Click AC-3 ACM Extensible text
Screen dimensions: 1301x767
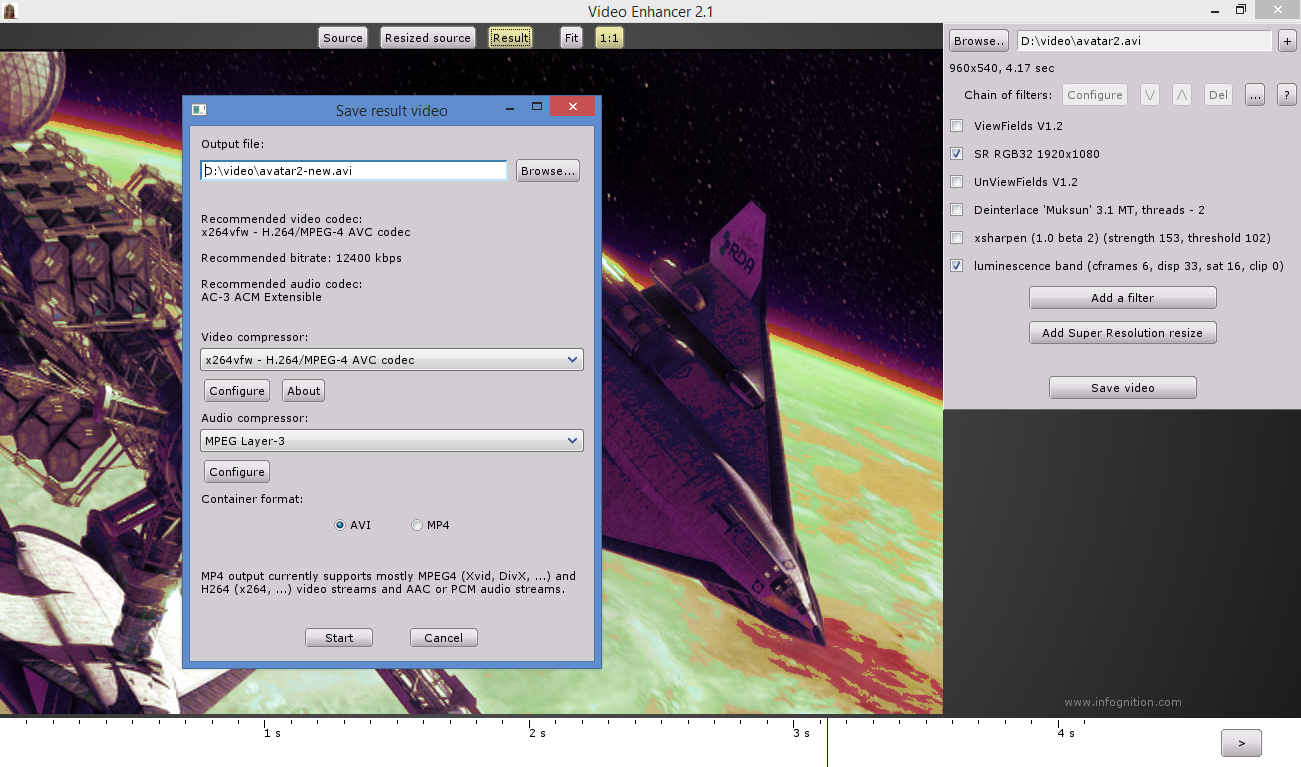pyautogui.click(x=261, y=297)
